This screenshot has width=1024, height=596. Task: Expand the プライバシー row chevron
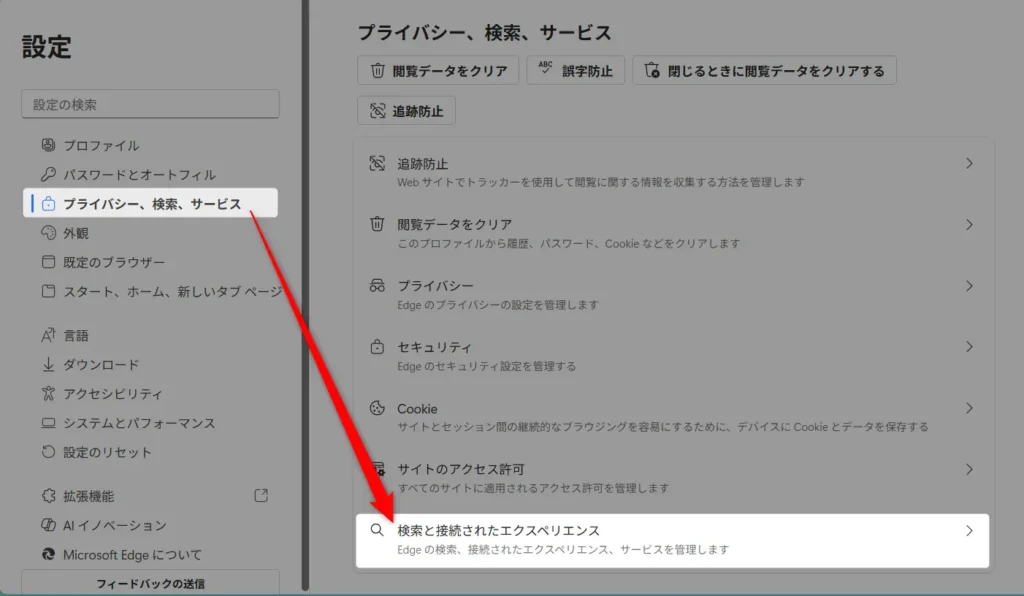[968, 286]
